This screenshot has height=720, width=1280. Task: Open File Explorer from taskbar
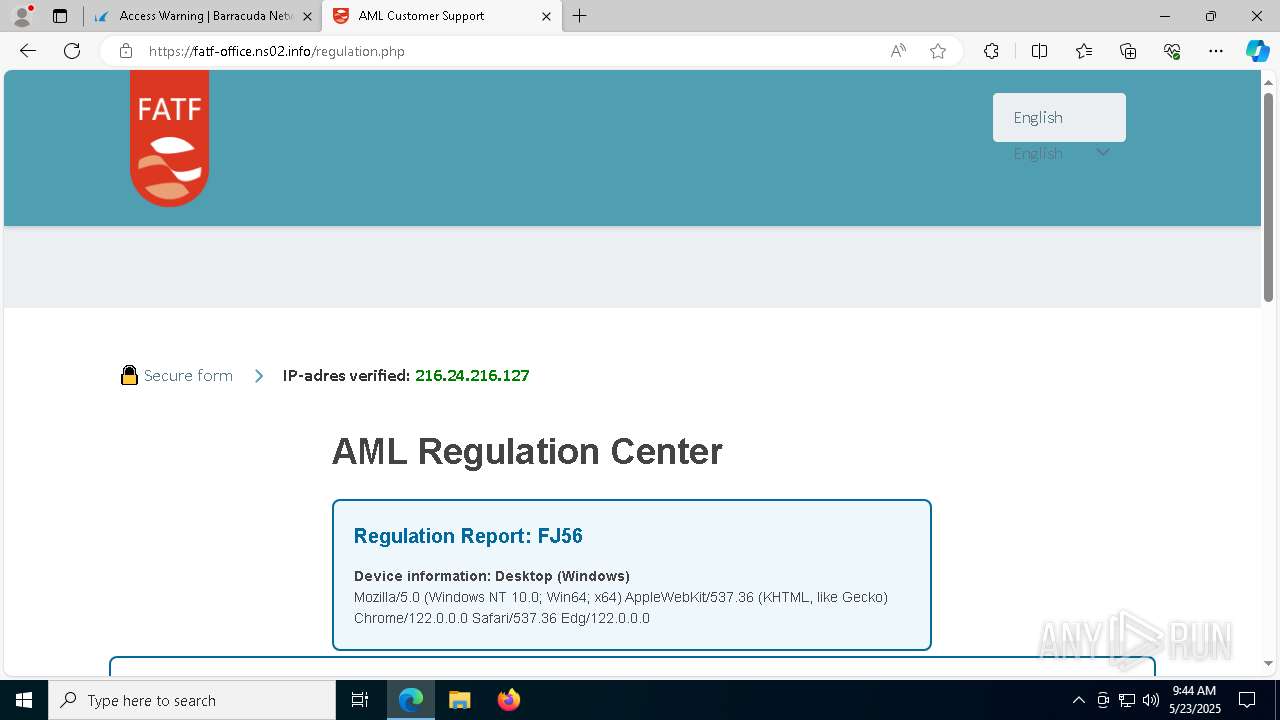tap(459, 700)
